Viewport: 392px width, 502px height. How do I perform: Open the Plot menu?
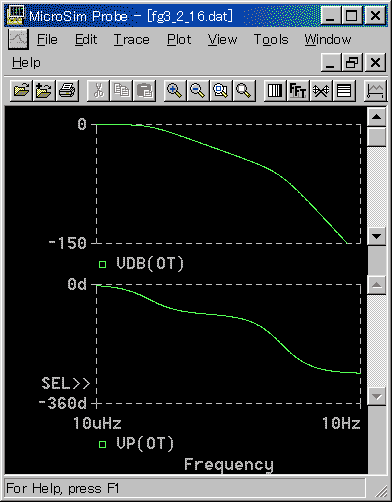pyautogui.click(x=179, y=40)
